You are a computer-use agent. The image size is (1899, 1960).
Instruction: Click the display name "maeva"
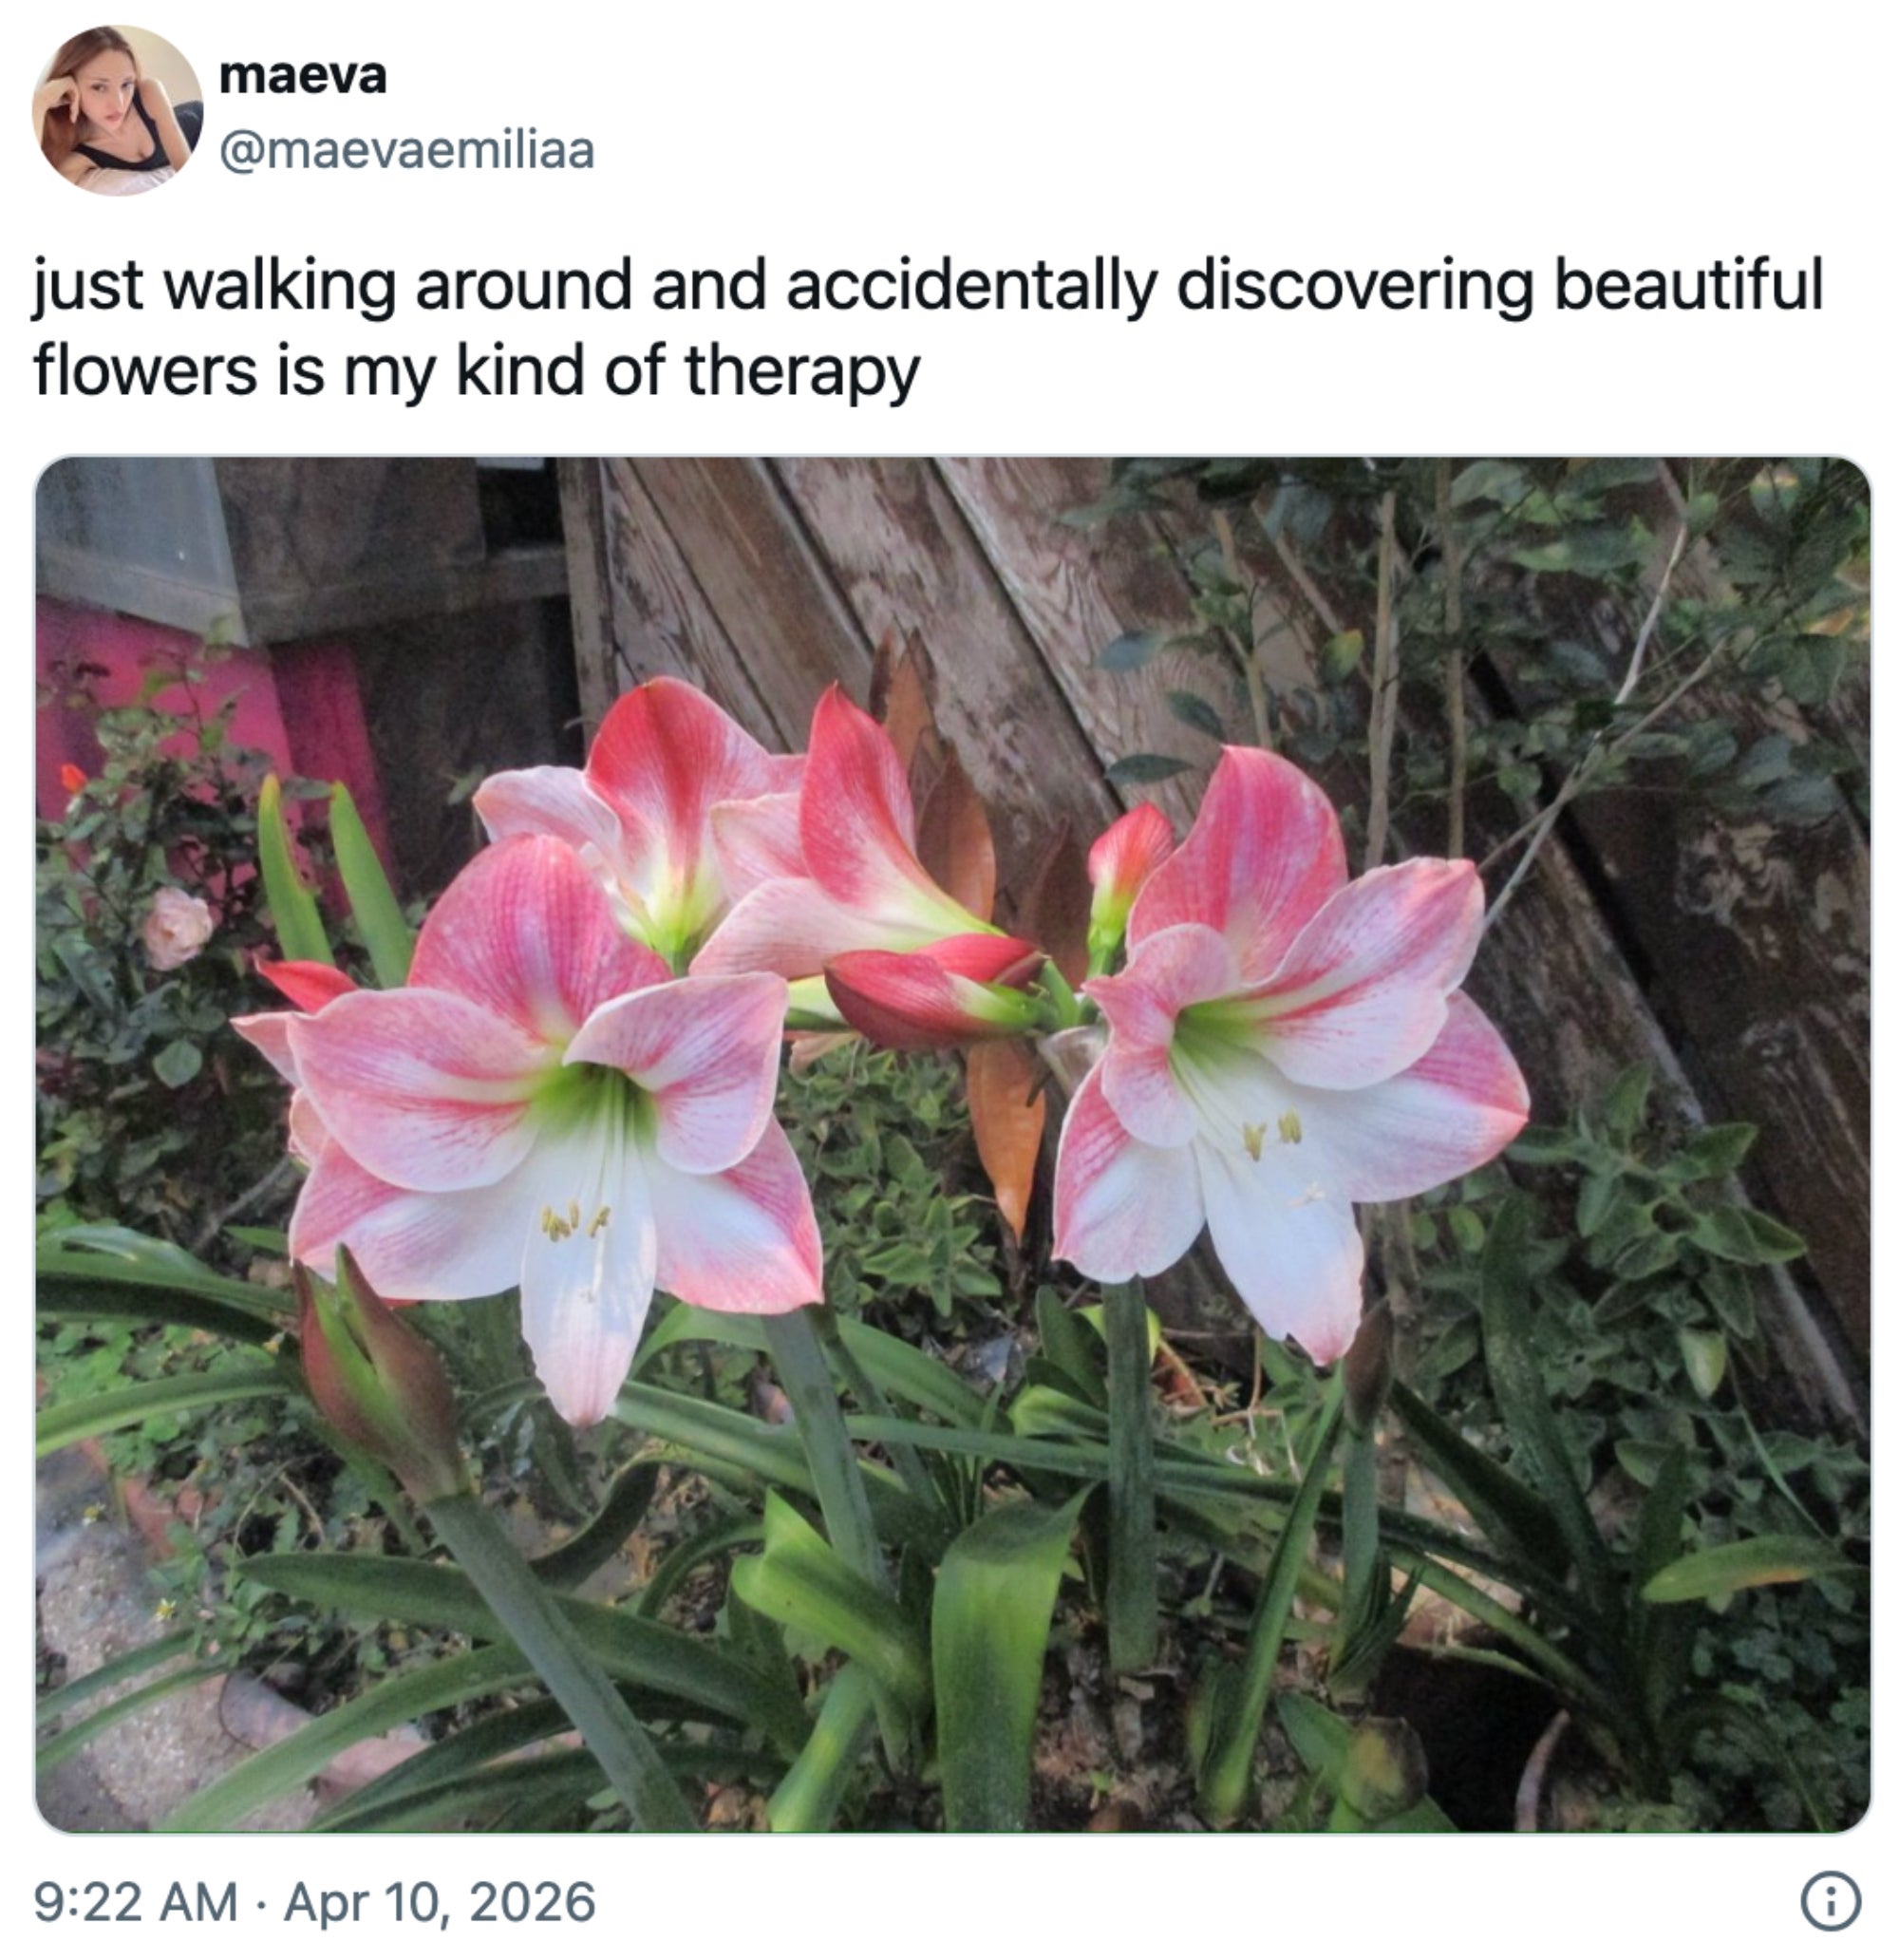302,76
